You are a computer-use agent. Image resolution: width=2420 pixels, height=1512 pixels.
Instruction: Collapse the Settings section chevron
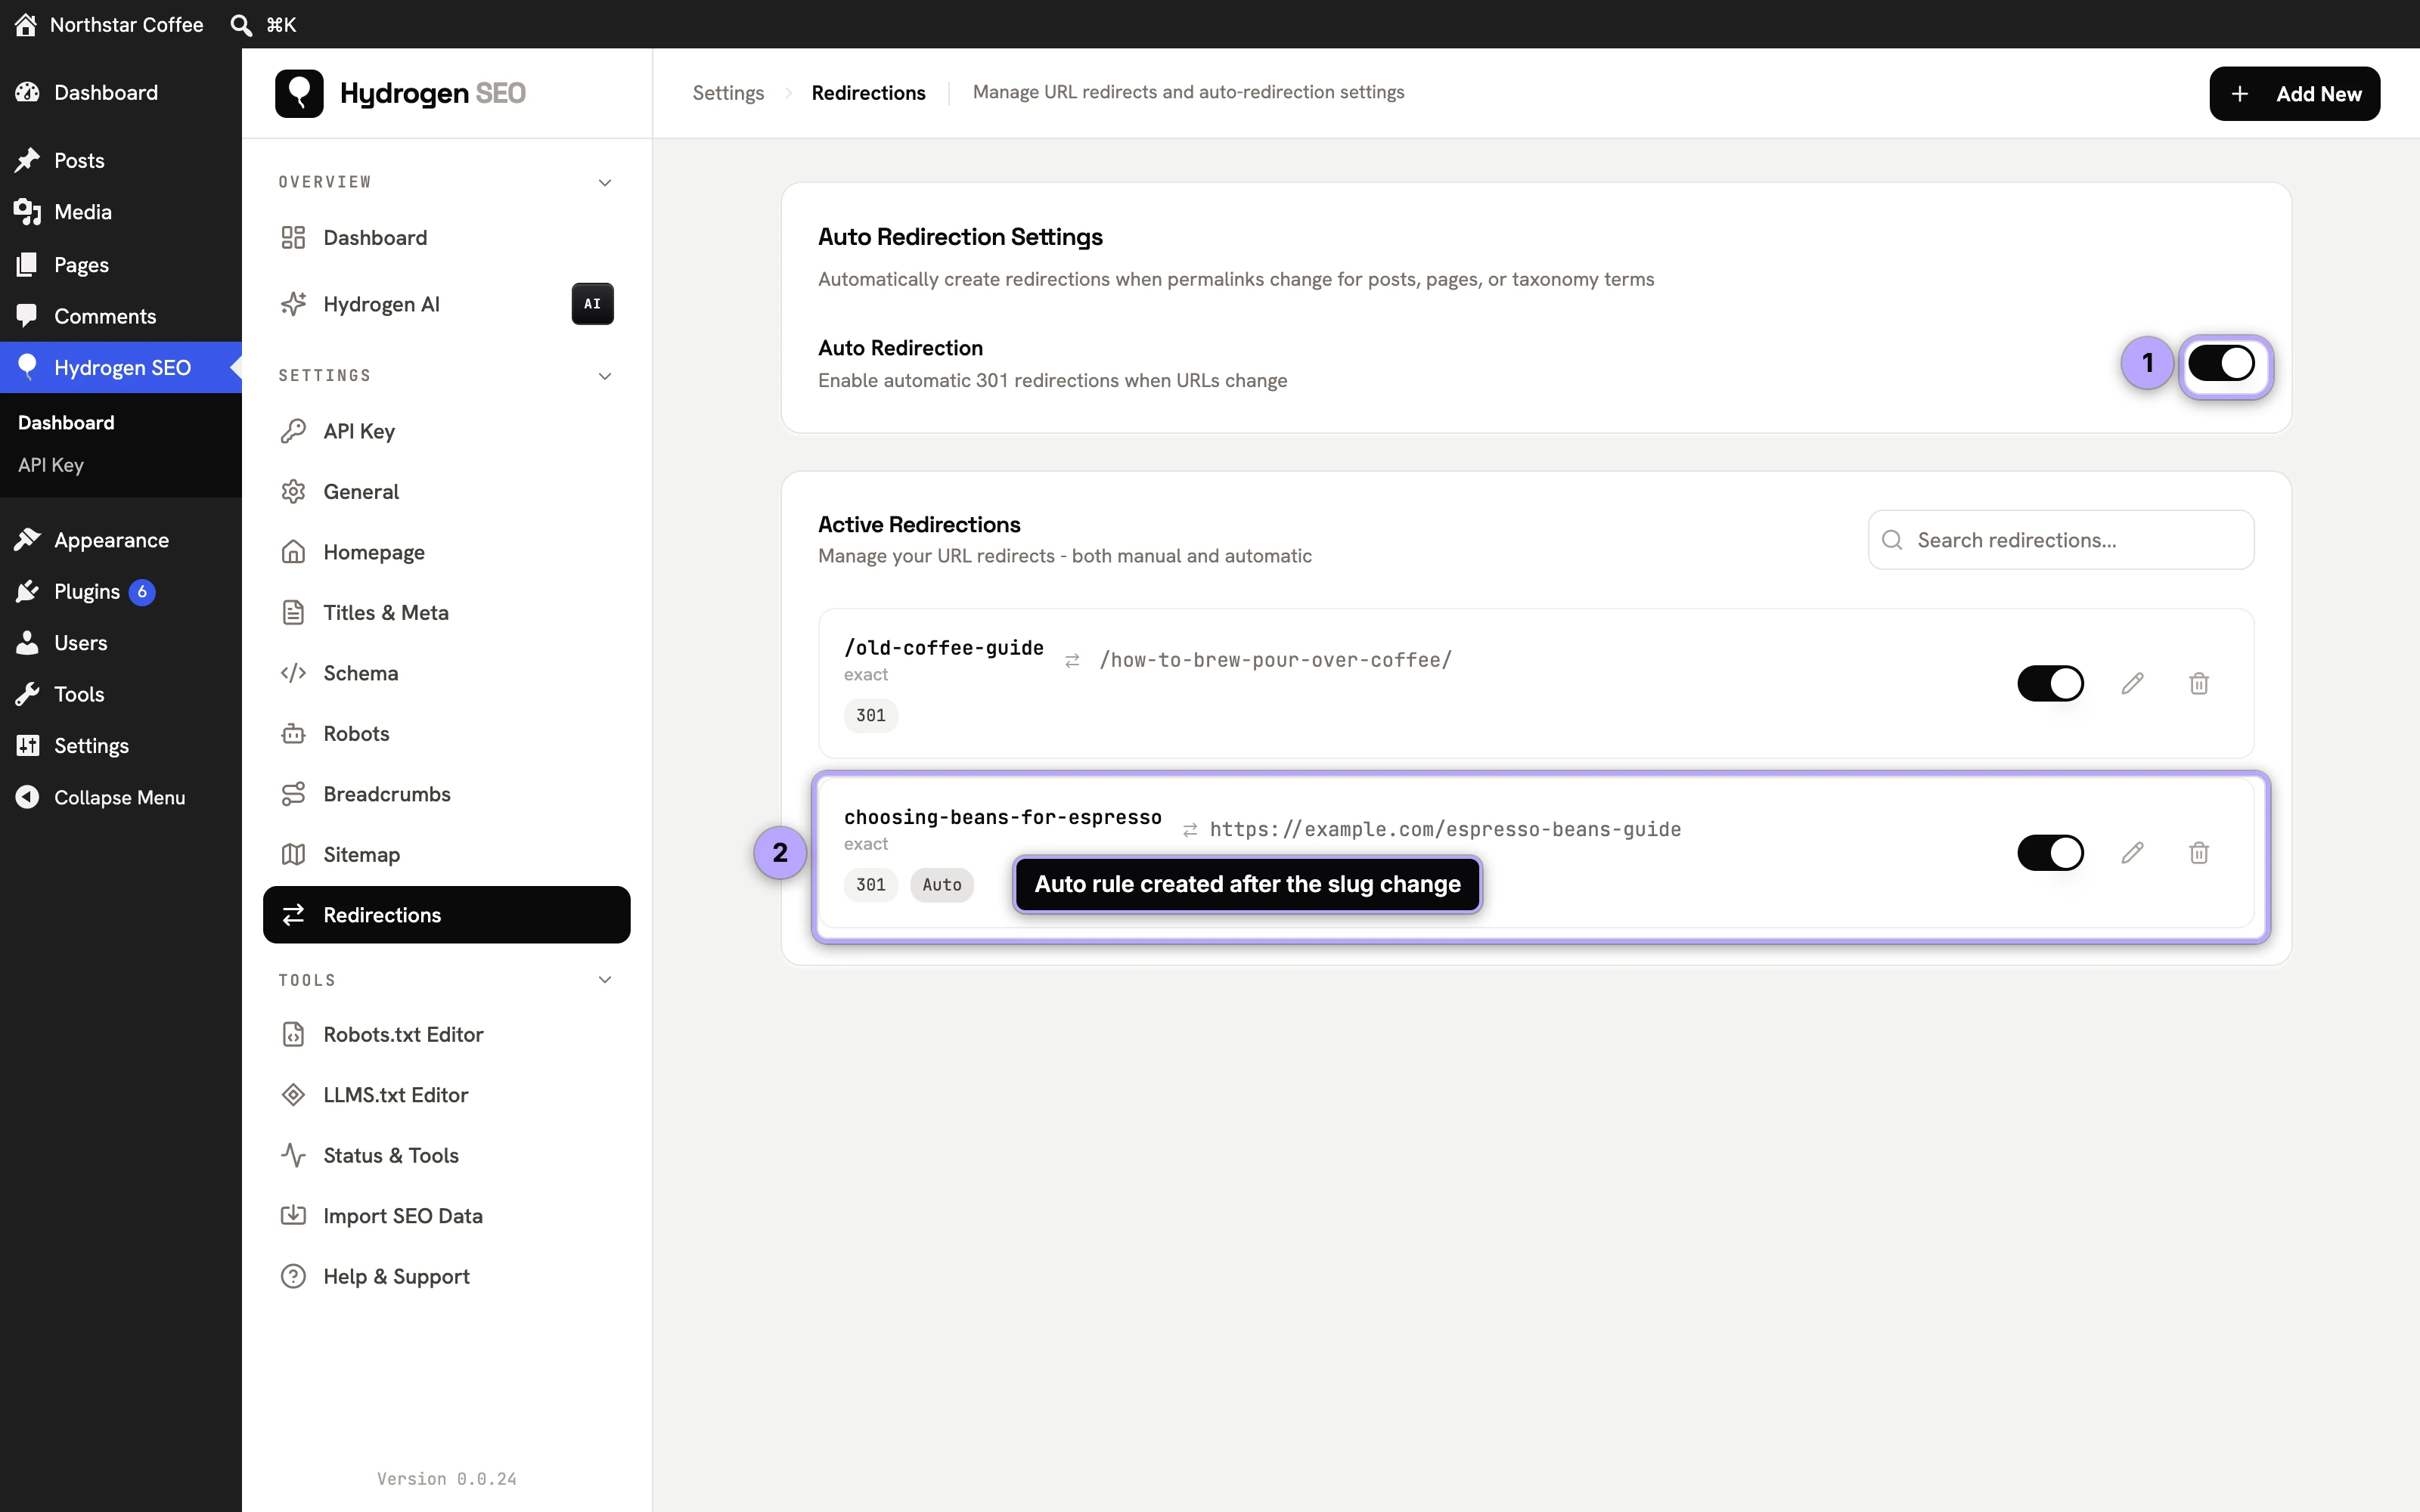coord(605,376)
